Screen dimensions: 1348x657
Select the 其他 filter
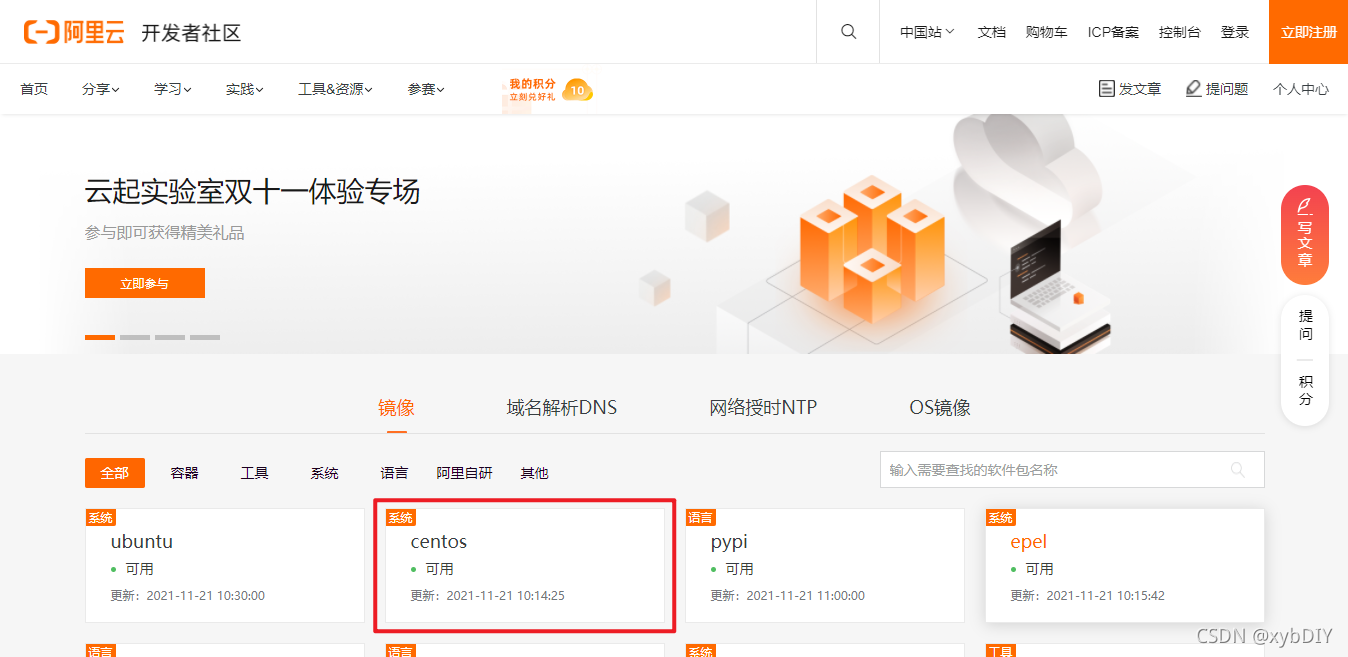535,473
